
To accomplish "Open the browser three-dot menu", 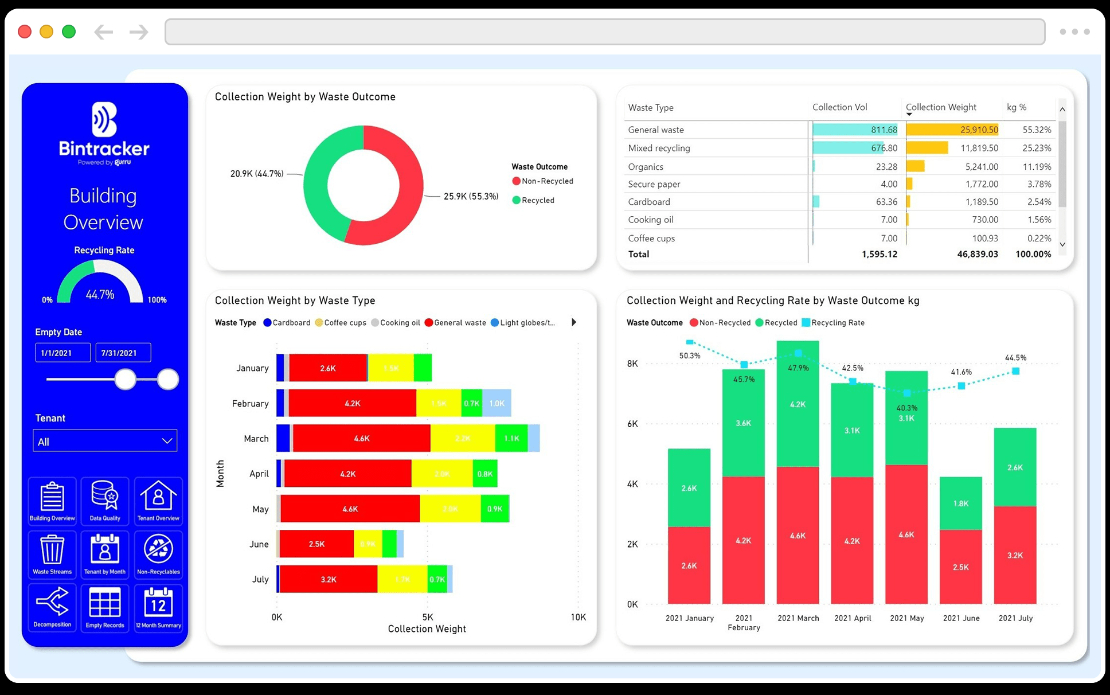I will click(x=1074, y=32).
